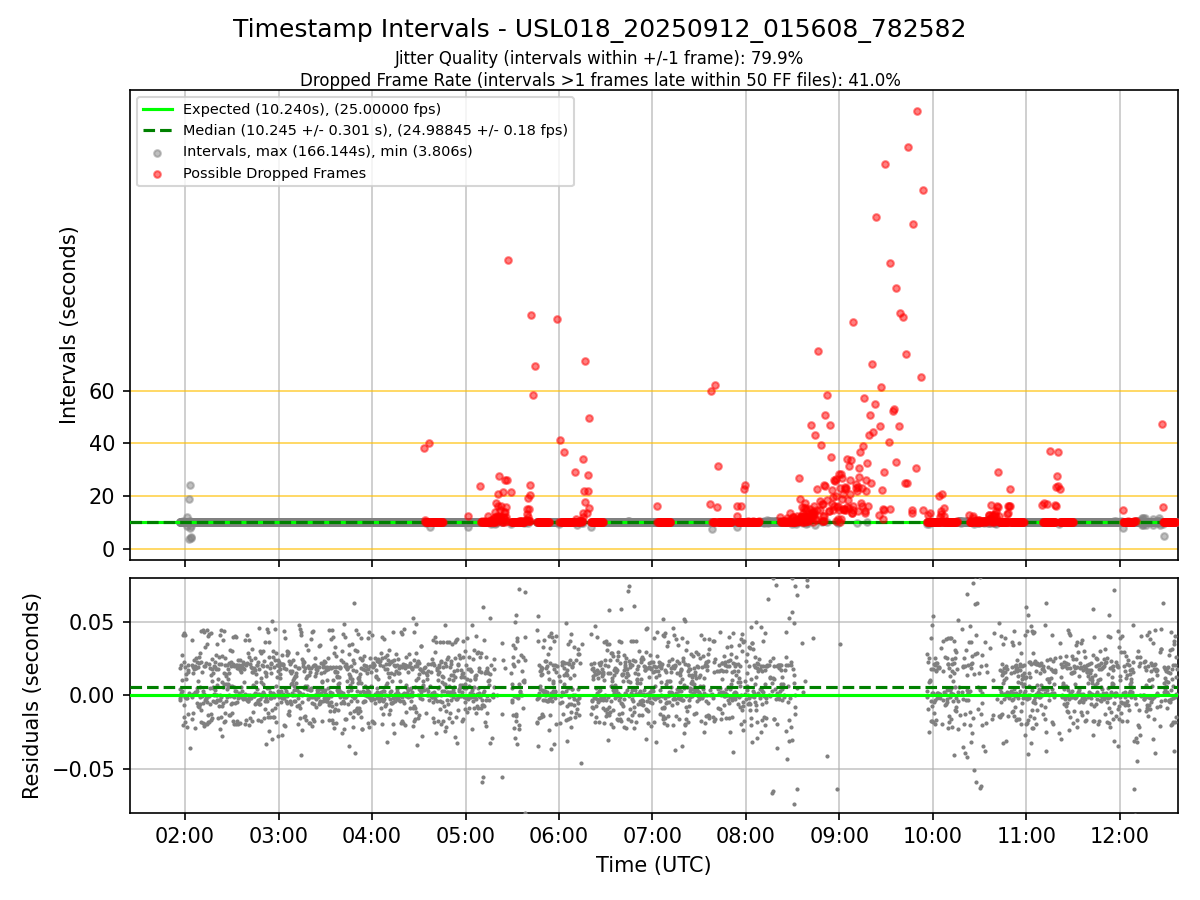Viewport: 1200px width, 900px height.
Task: Click the red dropped-frame marker in the legend
Action: pyautogui.click(x=157, y=173)
